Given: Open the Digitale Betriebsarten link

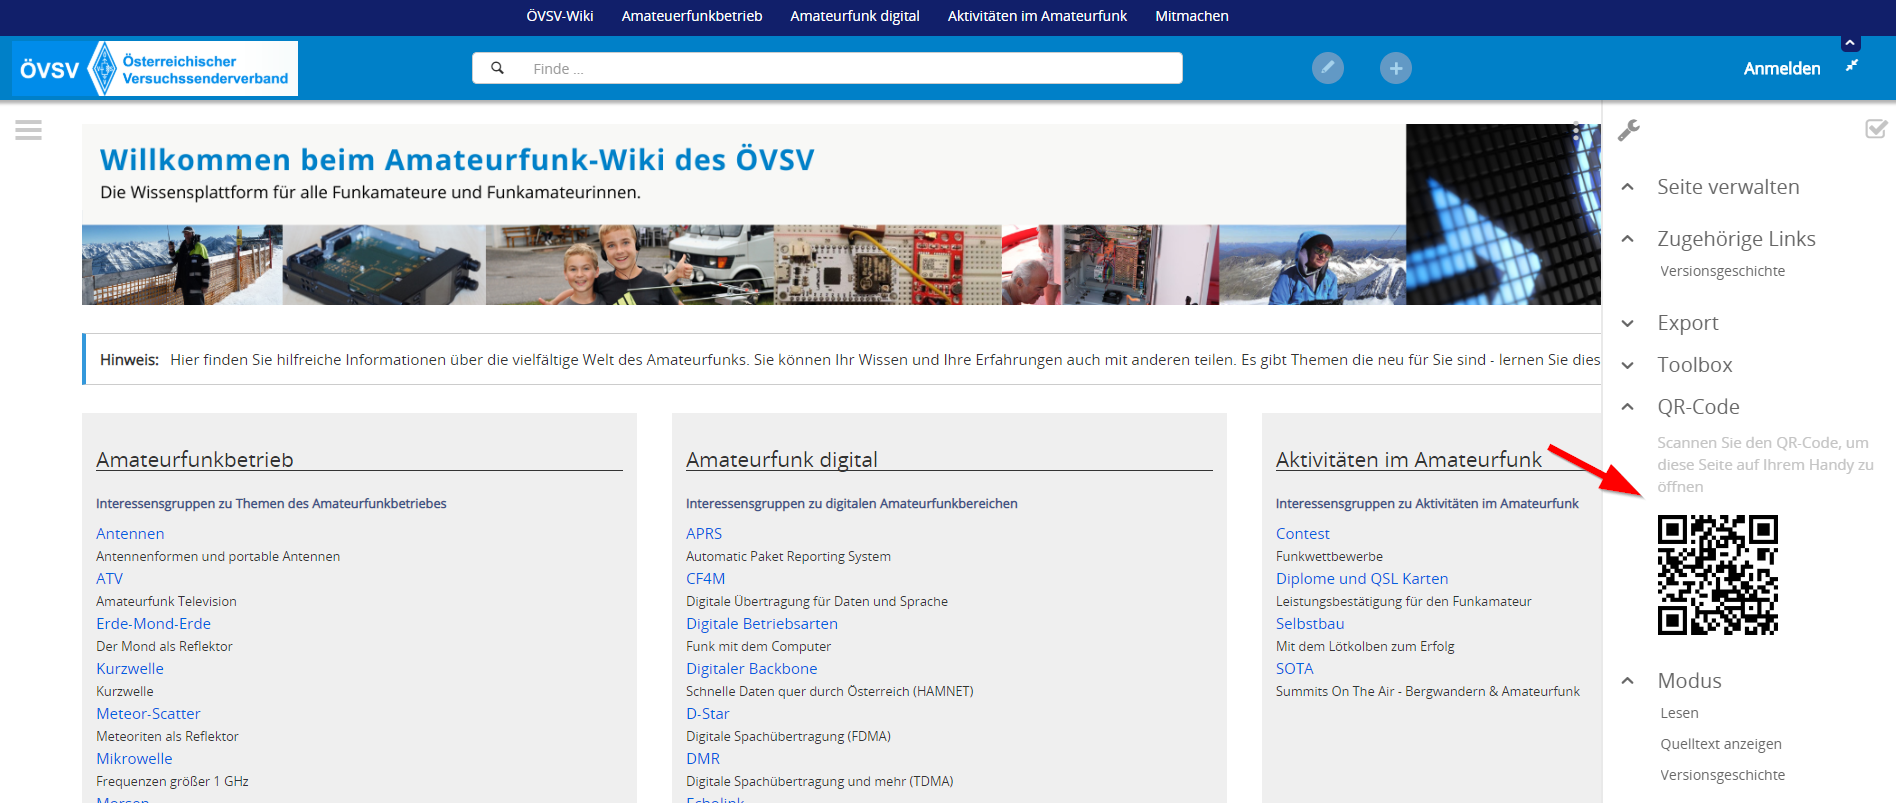Looking at the screenshot, I should pos(762,624).
